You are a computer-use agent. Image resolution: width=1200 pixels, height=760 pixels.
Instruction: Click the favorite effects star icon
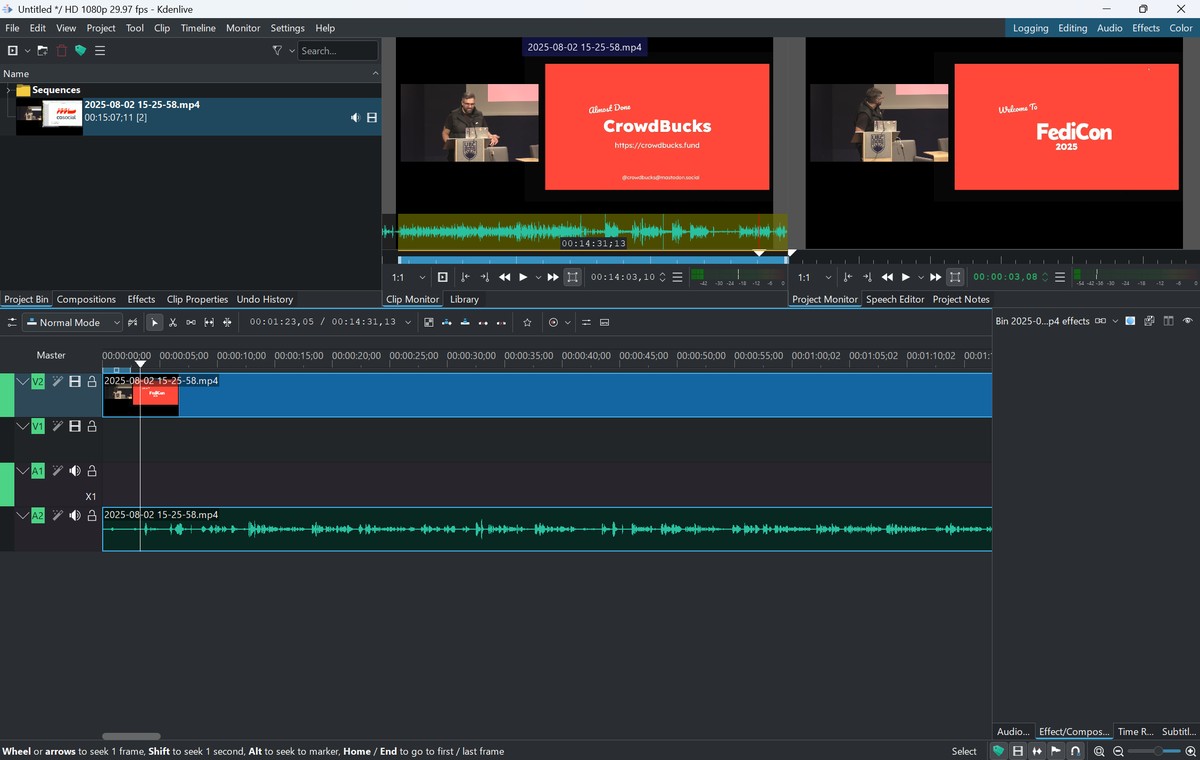527,323
